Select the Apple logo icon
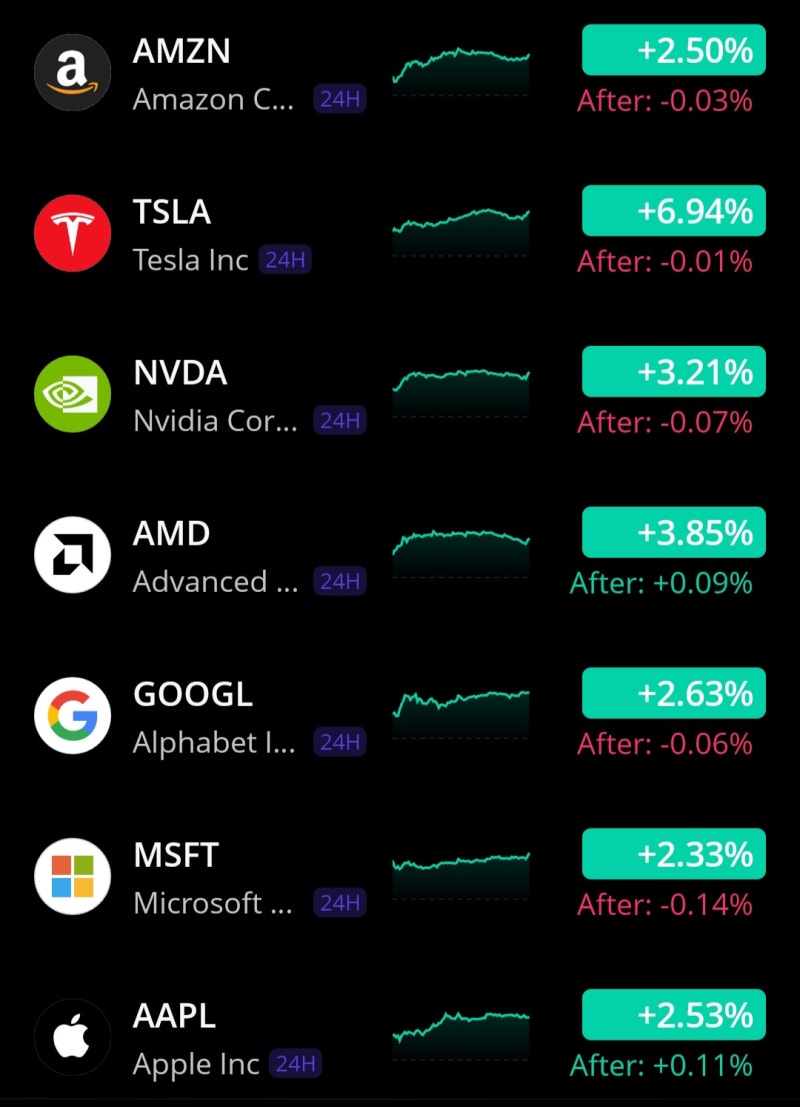Viewport: 800px width, 1107px height. [x=70, y=1039]
